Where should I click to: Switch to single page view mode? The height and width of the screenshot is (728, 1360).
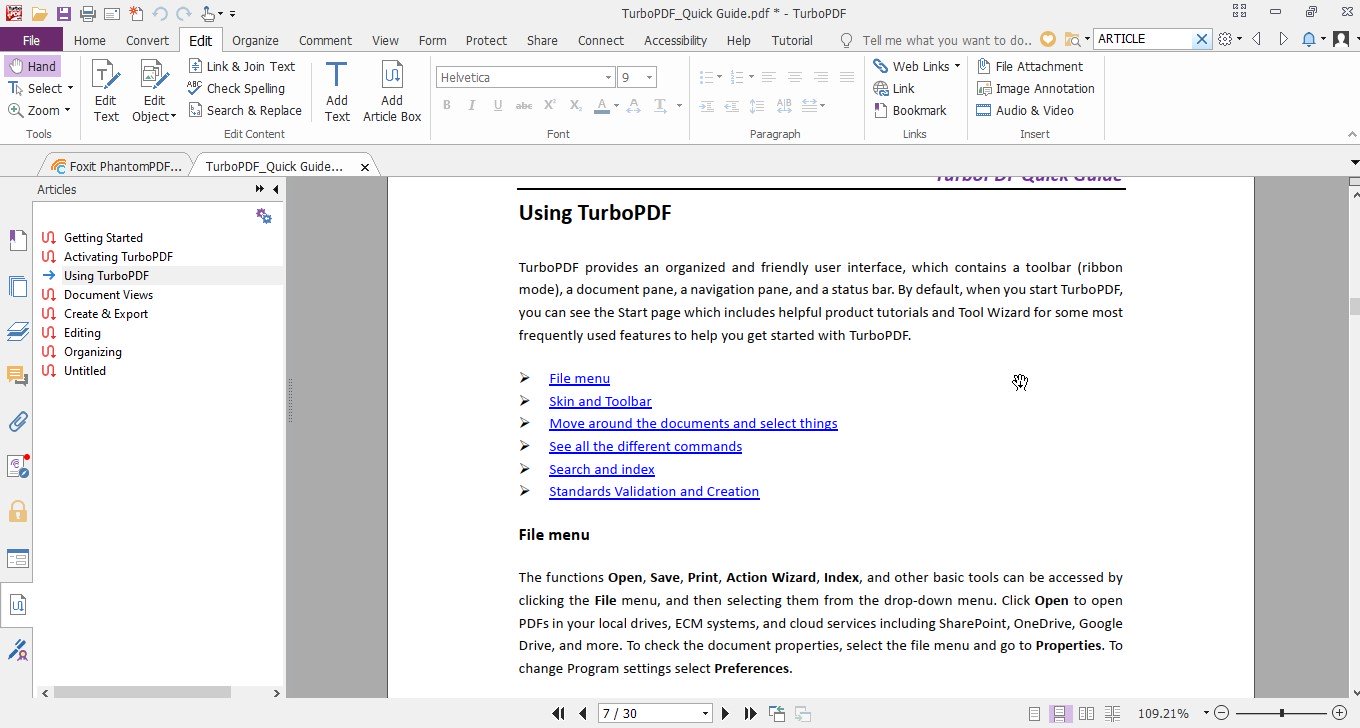(x=1035, y=713)
